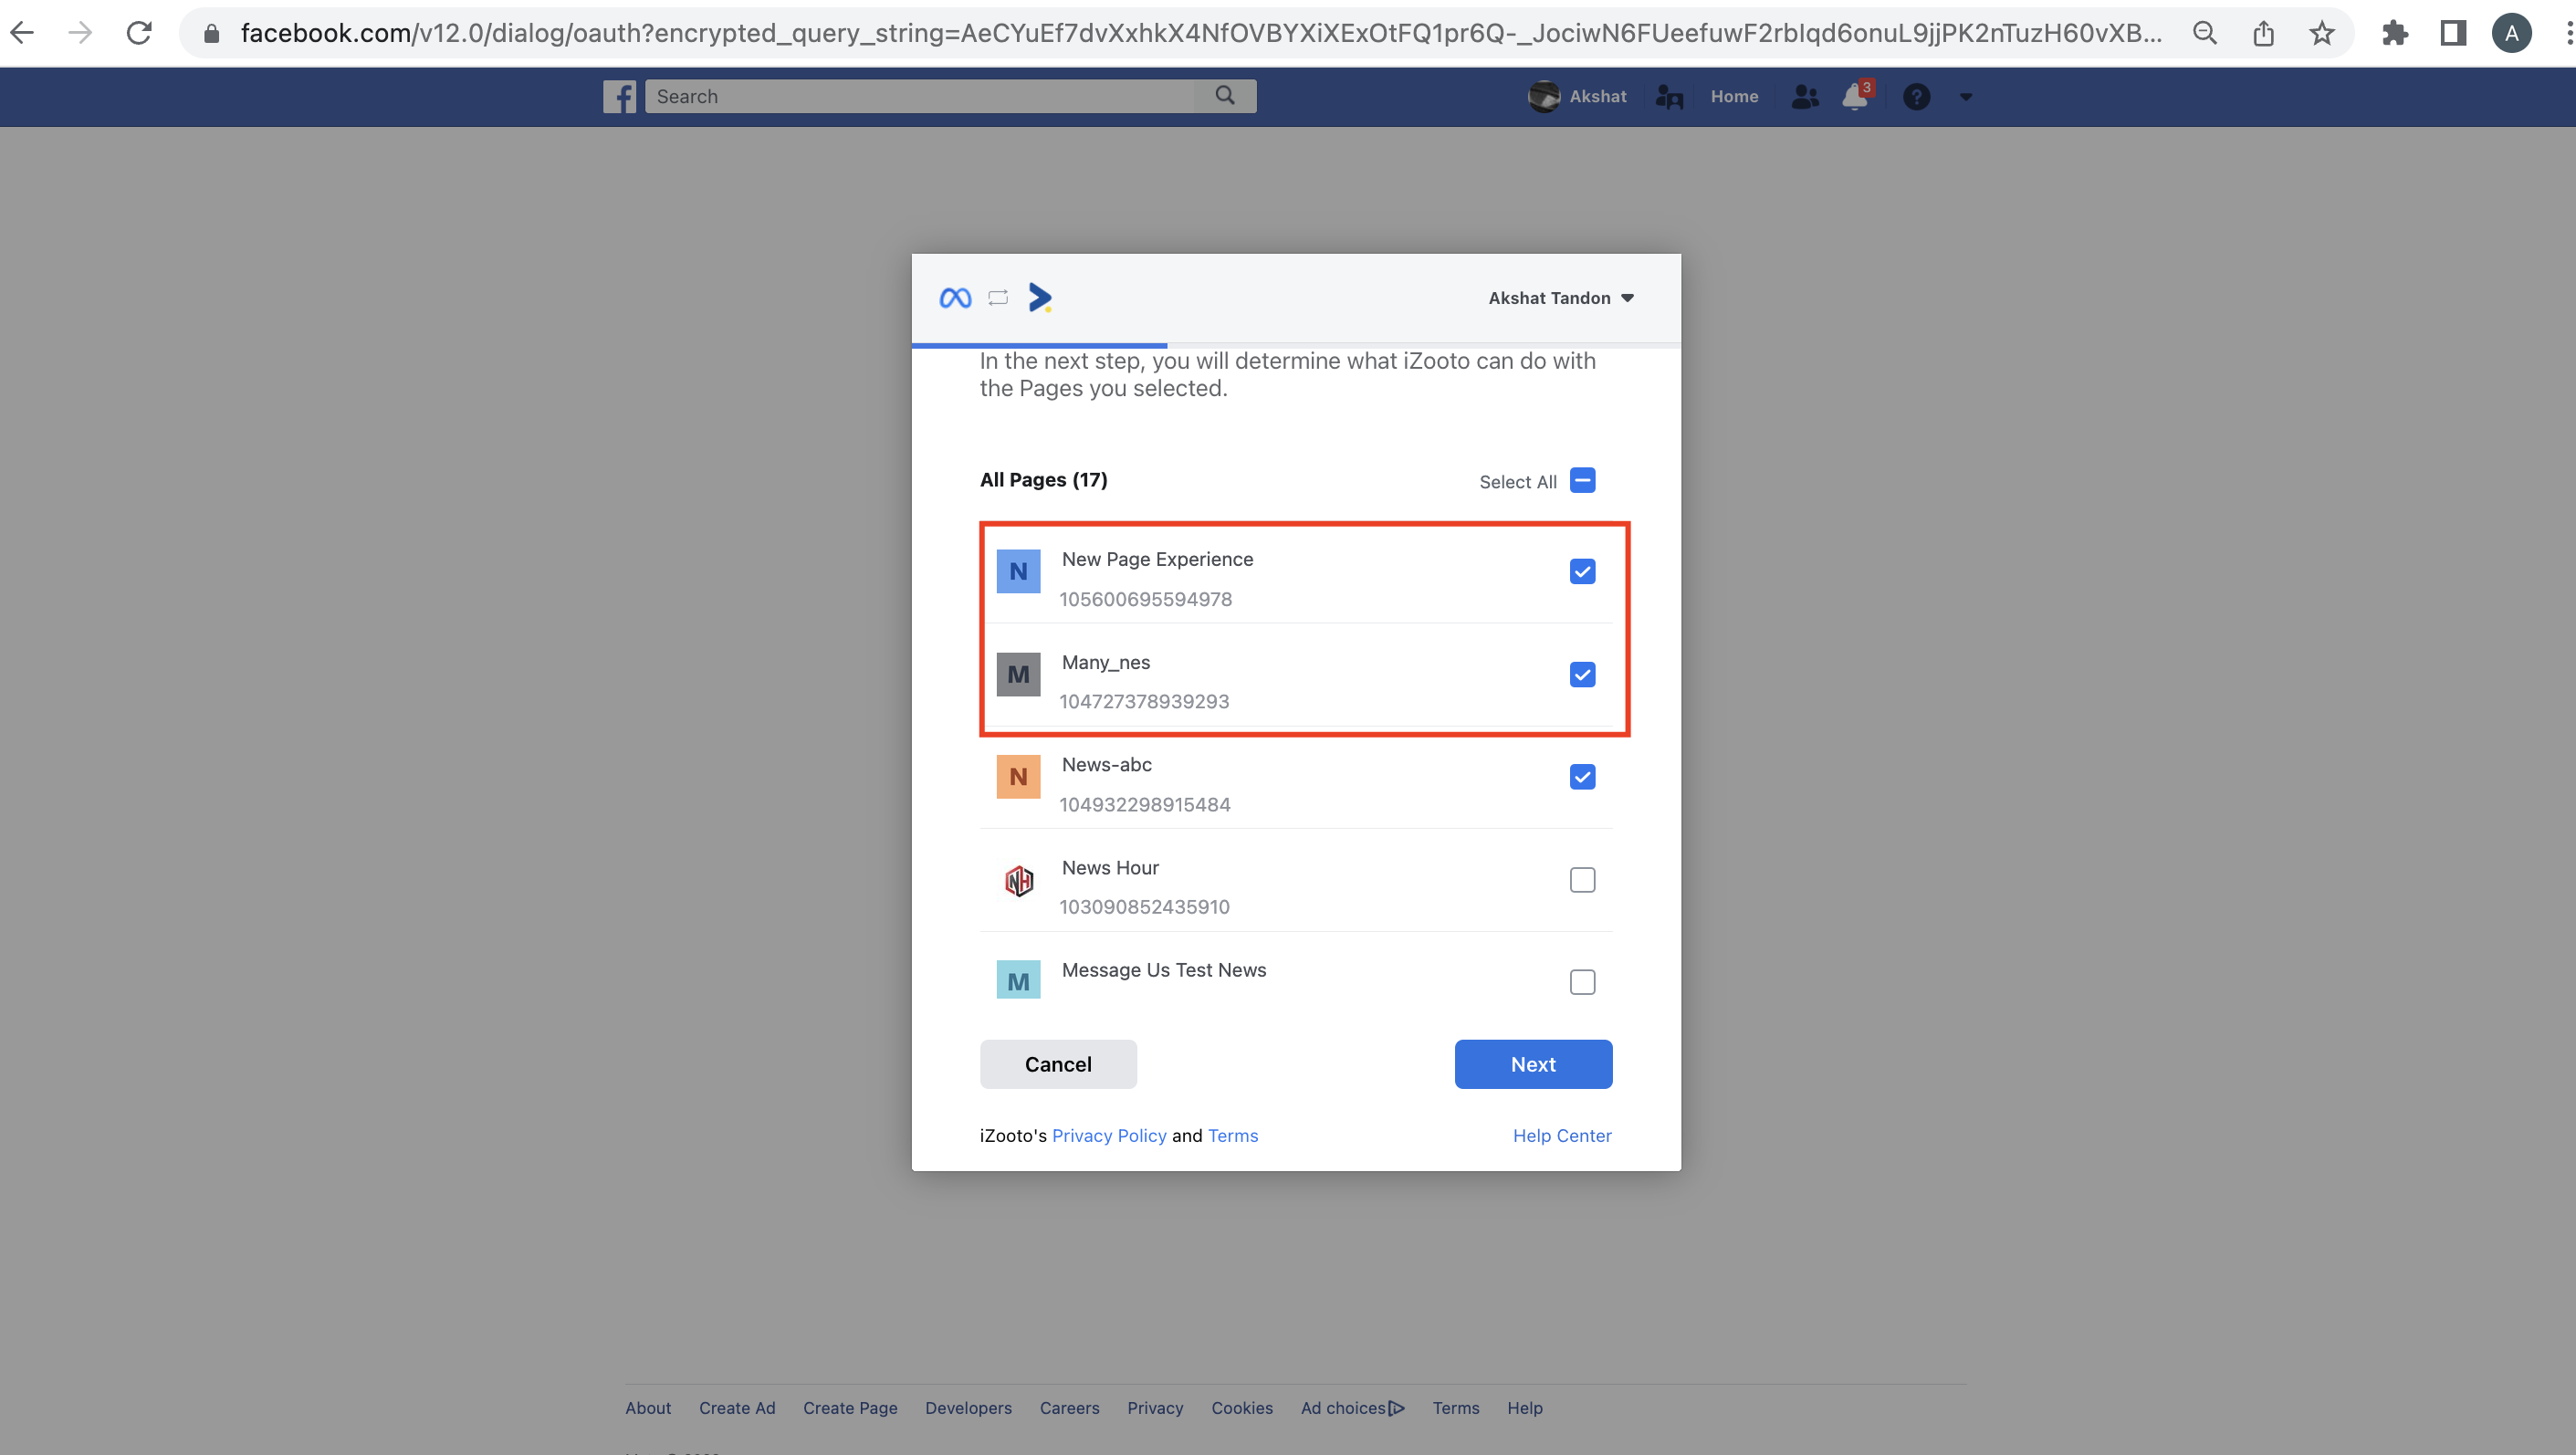Uncheck the New Page Experience checkbox

pyautogui.click(x=1582, y=571)
